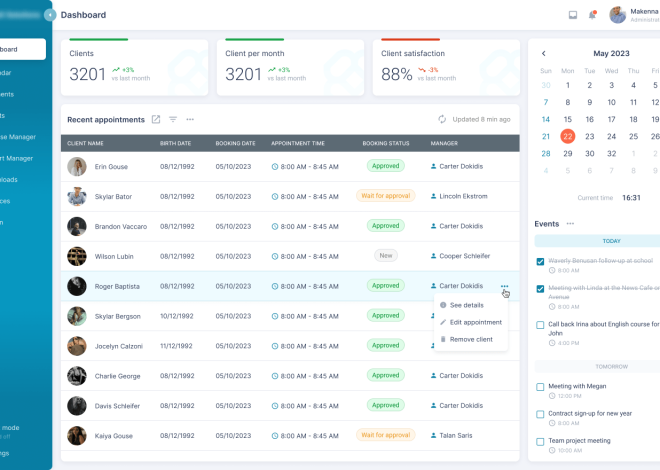Check Team project meeting checkbox
Screen dimensions: 660x470
[540, 442]
